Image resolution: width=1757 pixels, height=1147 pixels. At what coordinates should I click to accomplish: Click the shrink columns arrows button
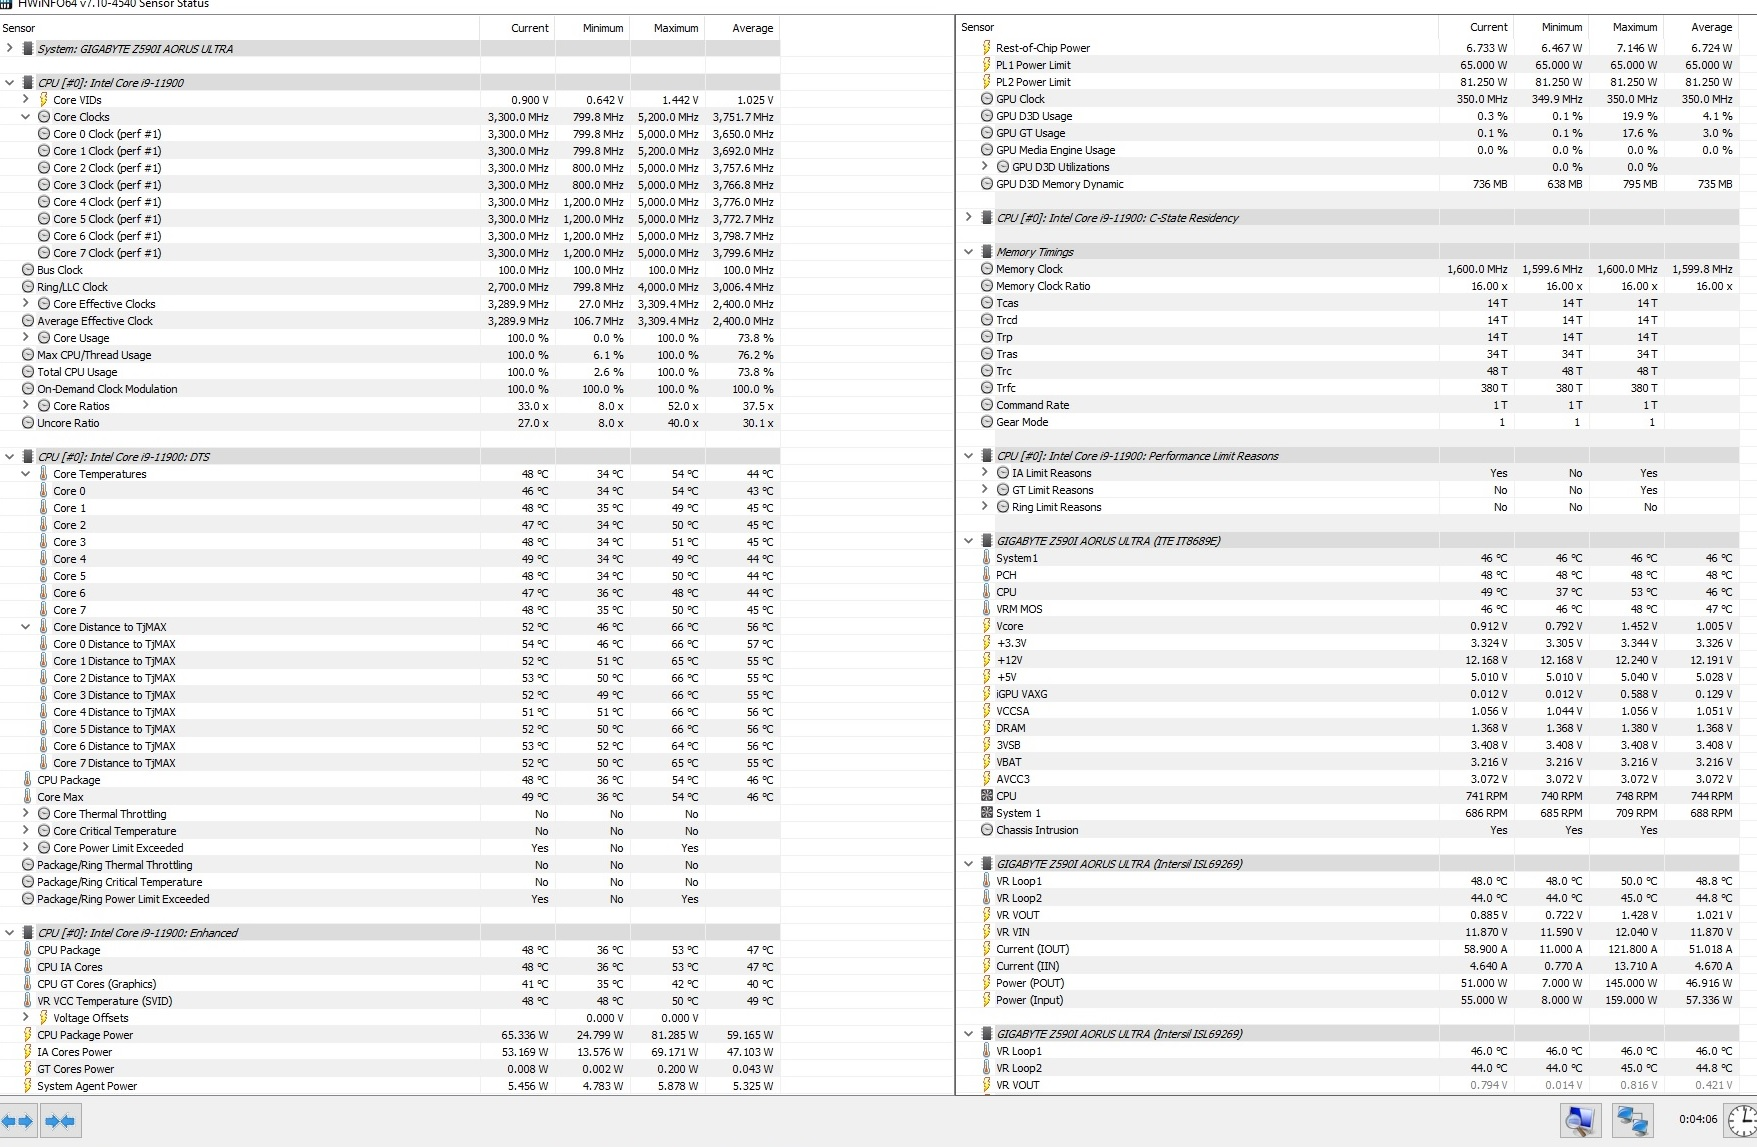(61, 1121)
